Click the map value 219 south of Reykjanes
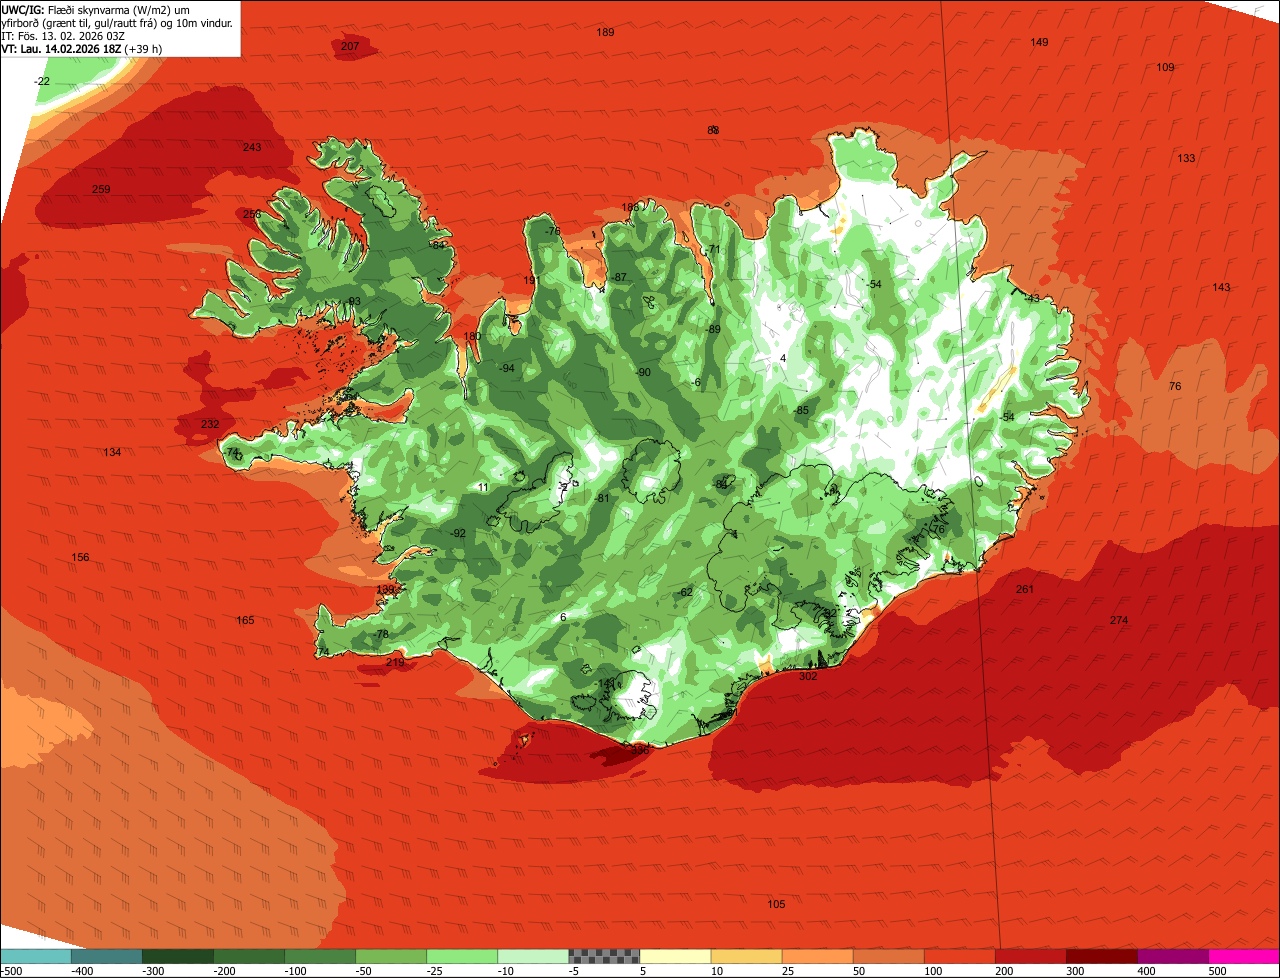1280x978 pixels. click(x=395, y=662)
